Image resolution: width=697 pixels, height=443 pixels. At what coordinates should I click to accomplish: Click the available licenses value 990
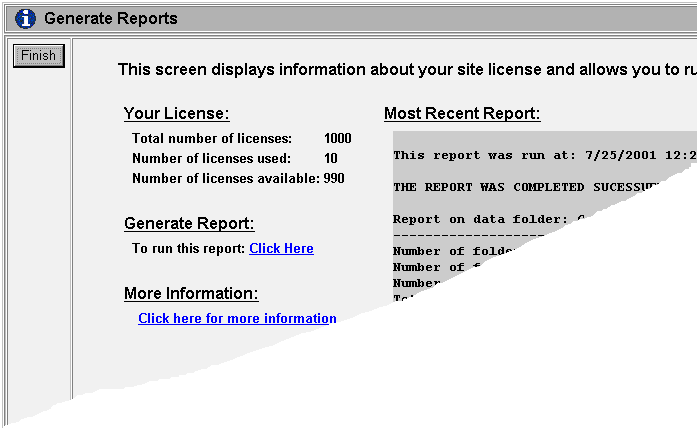pyautogui.click(x=334, y=178)
